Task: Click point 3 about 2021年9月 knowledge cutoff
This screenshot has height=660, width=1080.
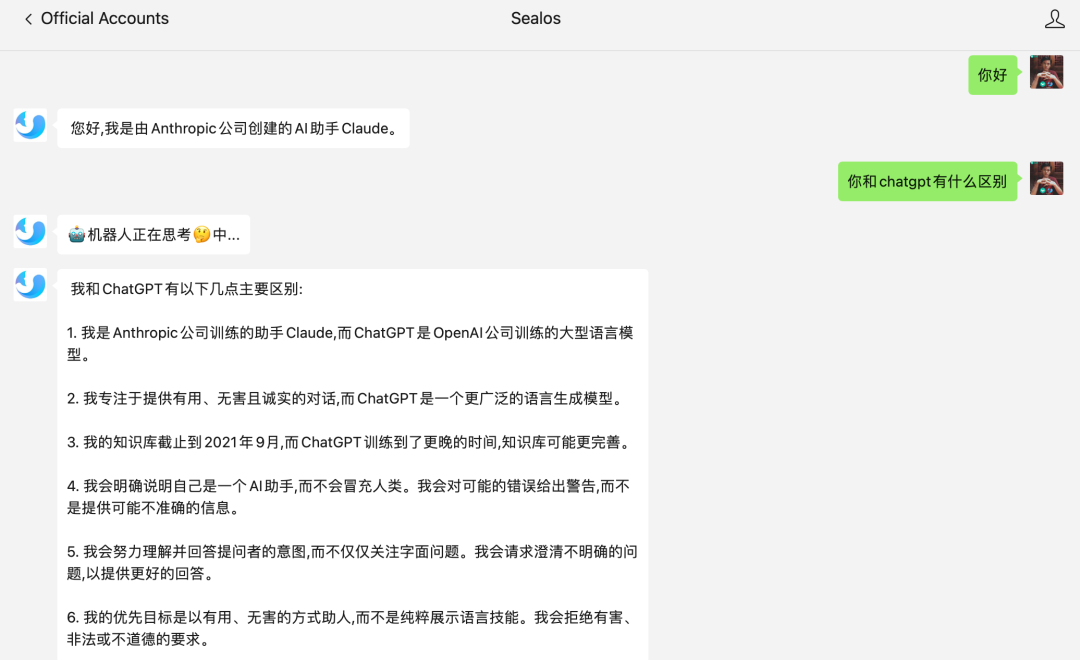Action: tap(349, 442)
